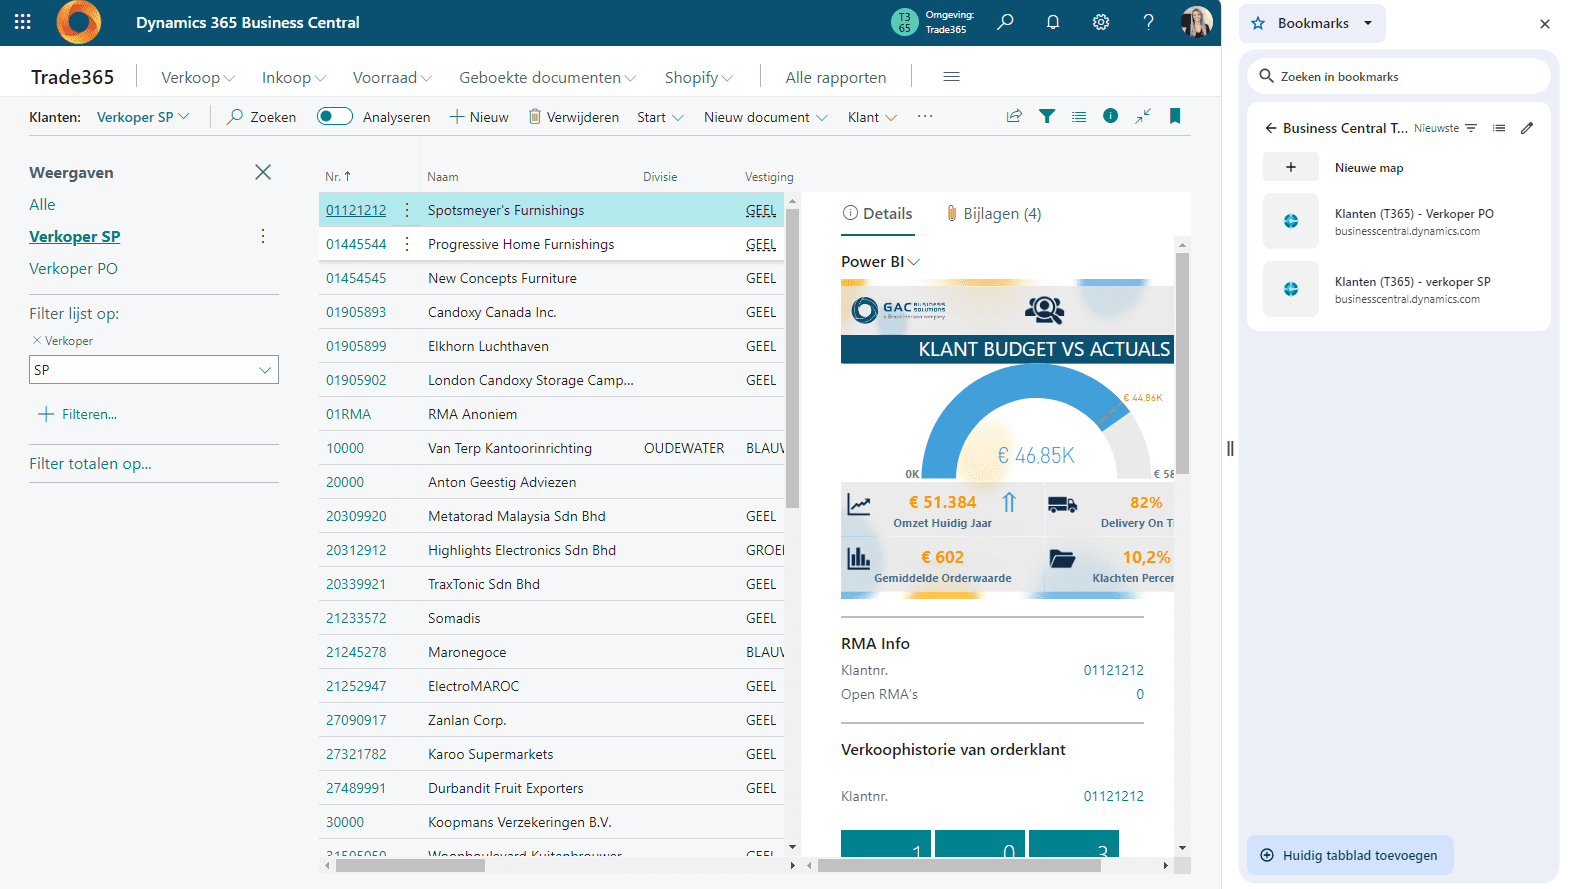Switch to the Bijlagen (4) tab

coord(993,213)
